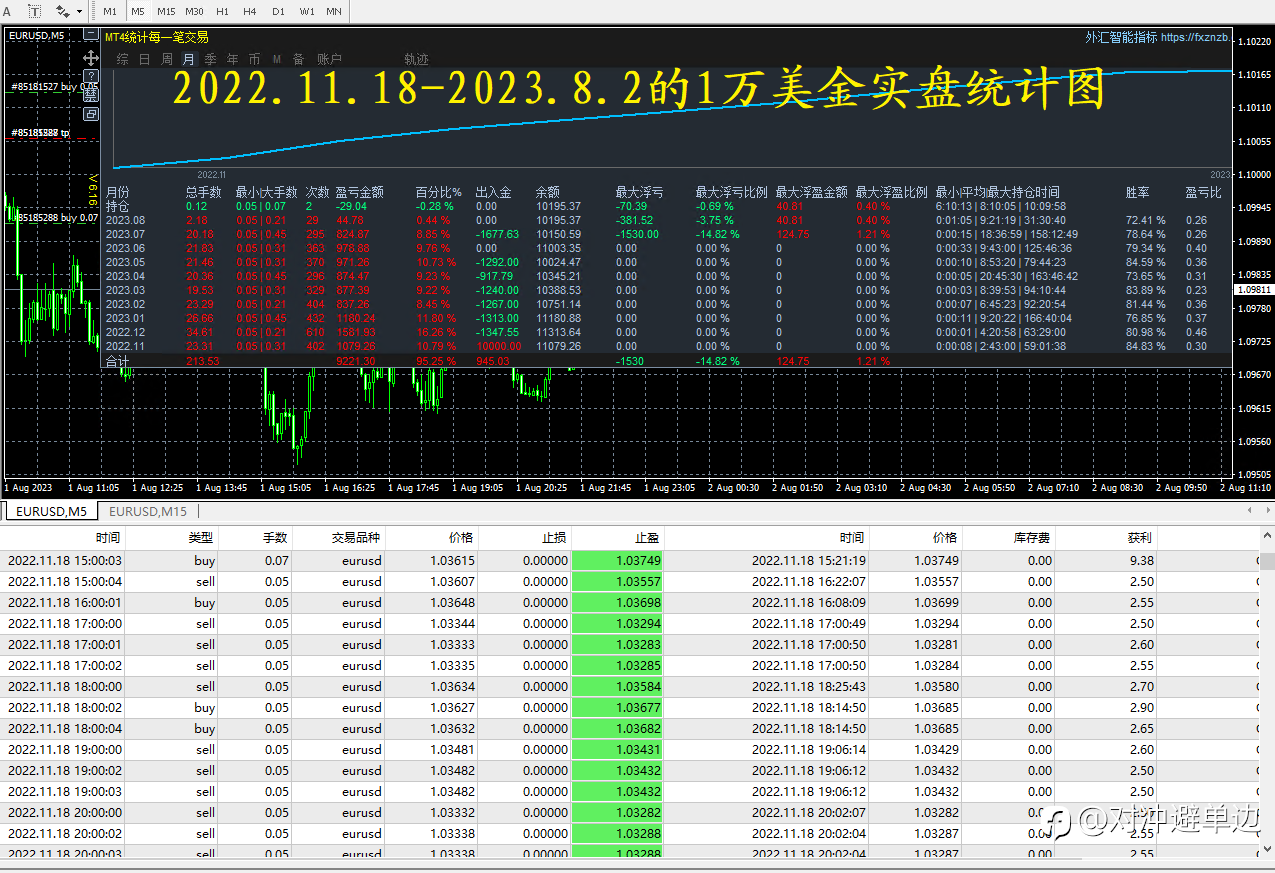Click the 2023.08 month row

(x=665, y=220)
